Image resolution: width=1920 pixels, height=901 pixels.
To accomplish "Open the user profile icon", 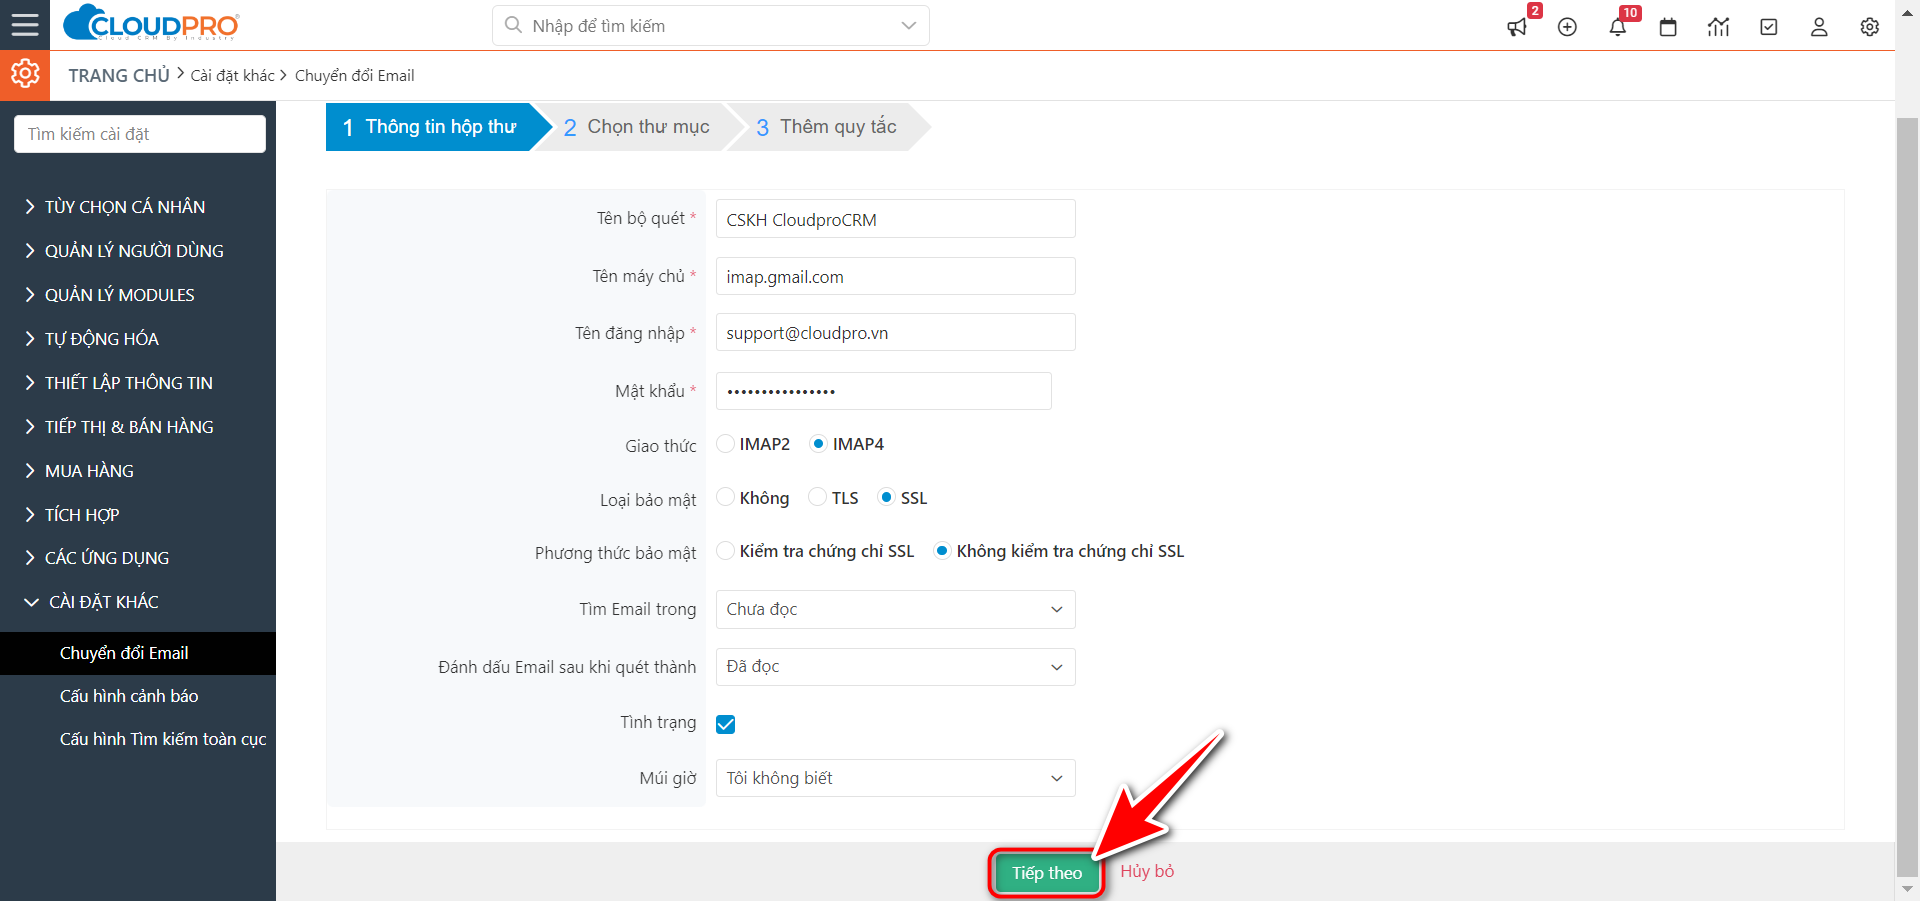I will tap(1819, 27).
